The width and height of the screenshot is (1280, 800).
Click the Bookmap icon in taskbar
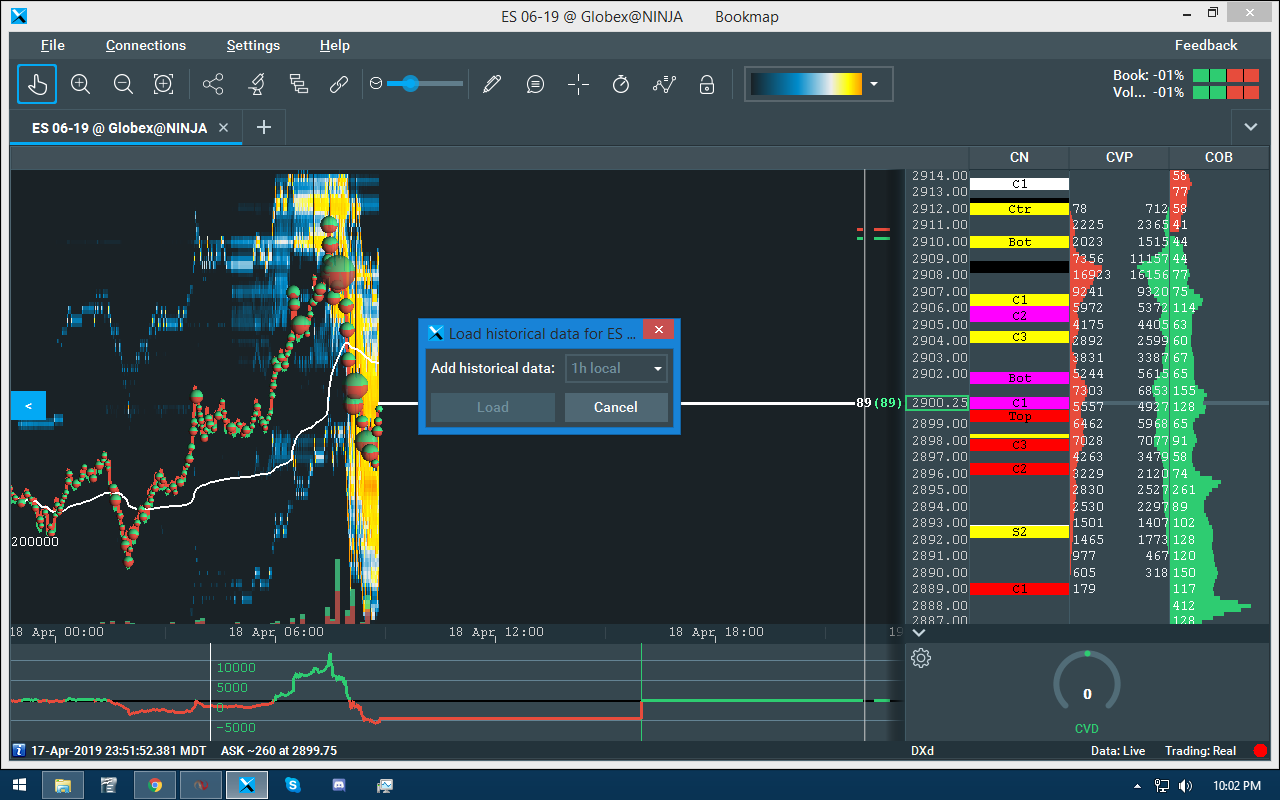coord(247,785)
